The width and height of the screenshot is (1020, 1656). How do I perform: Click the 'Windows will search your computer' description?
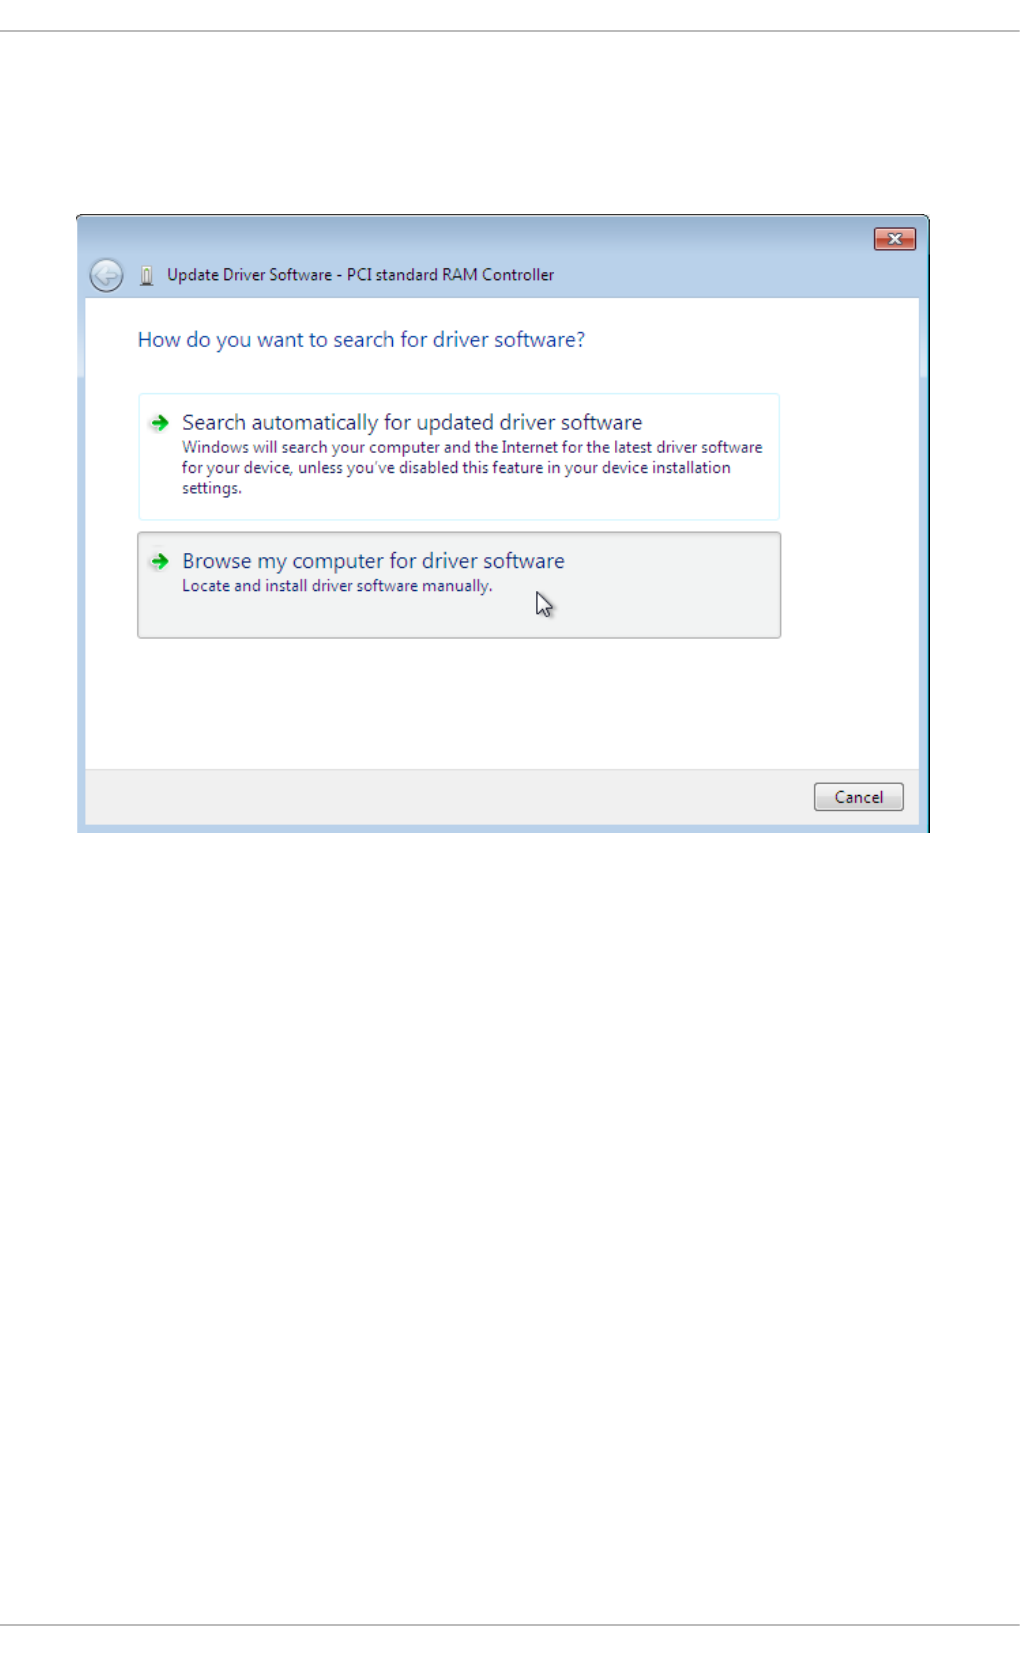(472, 447)
